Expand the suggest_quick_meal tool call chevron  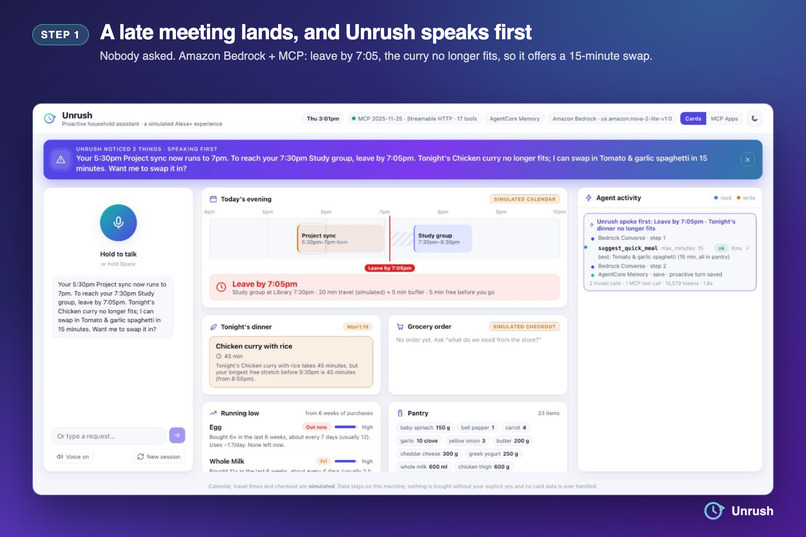click(747, 248)
